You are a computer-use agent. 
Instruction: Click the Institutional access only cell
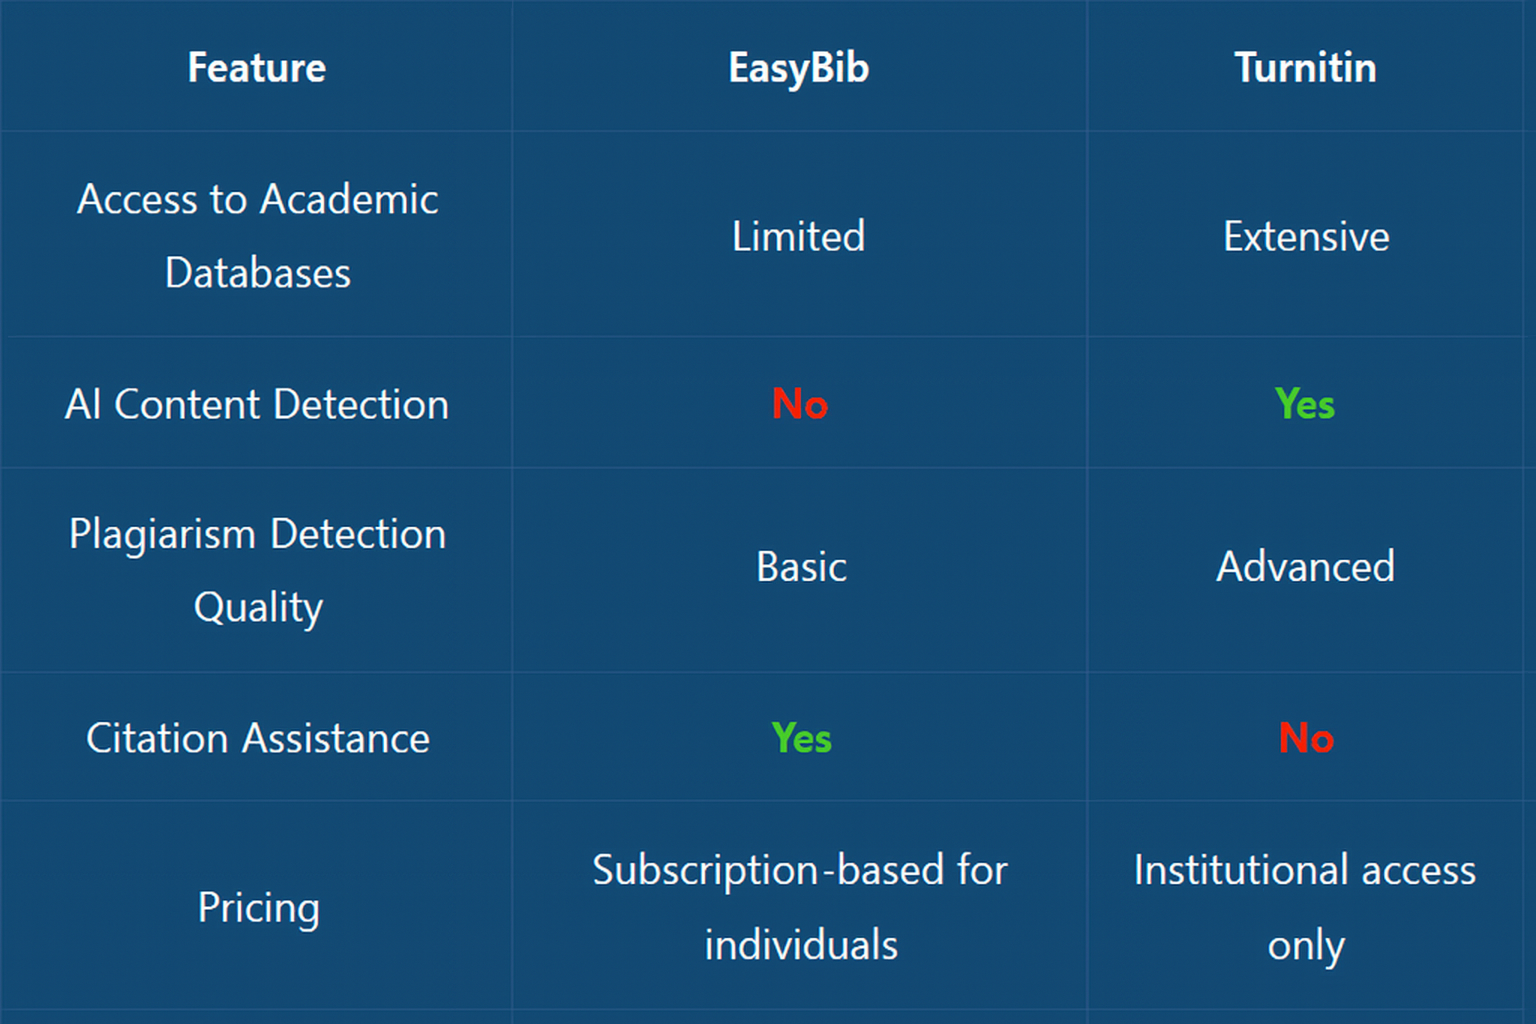click(1305, 907)
